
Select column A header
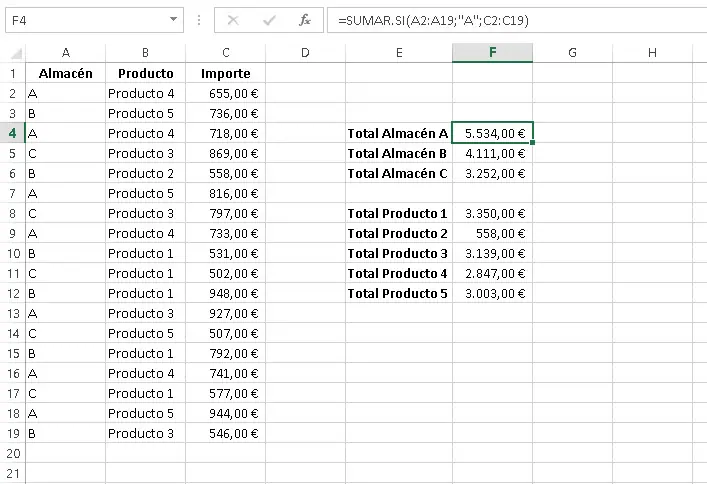pos(65,53)
